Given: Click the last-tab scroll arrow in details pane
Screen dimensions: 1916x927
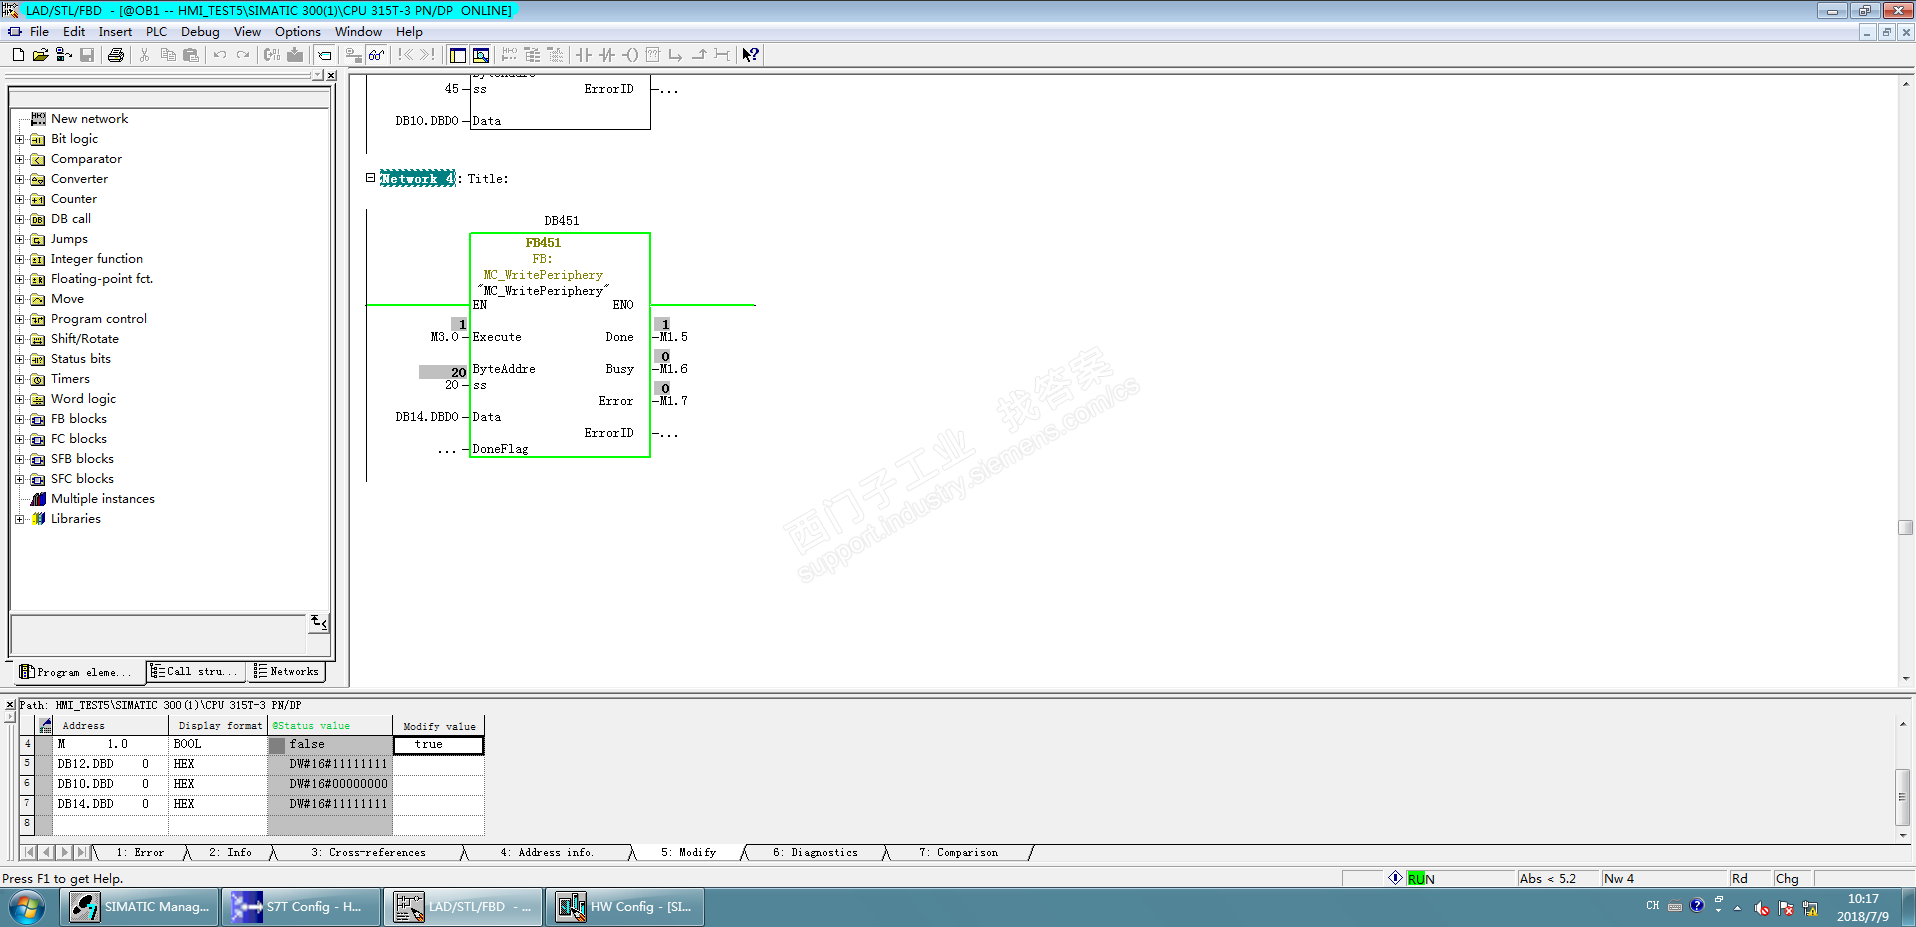Looking at the screenshot, I should (82, 853).
